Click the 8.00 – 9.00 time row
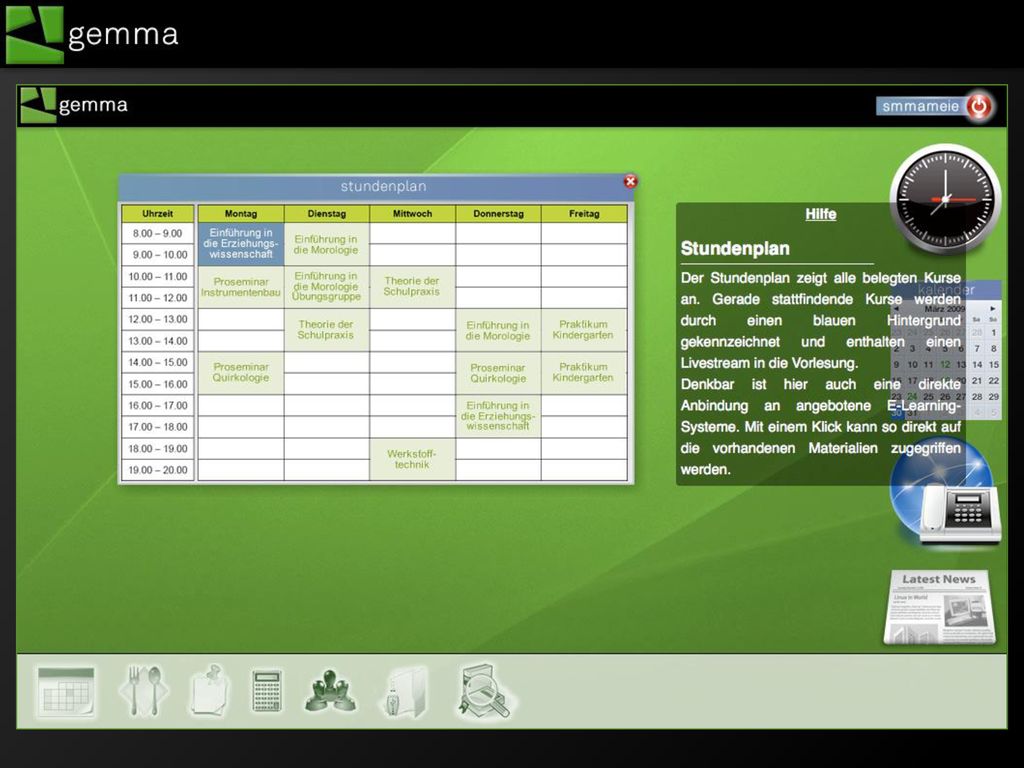Image resolution: width=1024 pixels, height=768 pixels. (157, 233)
